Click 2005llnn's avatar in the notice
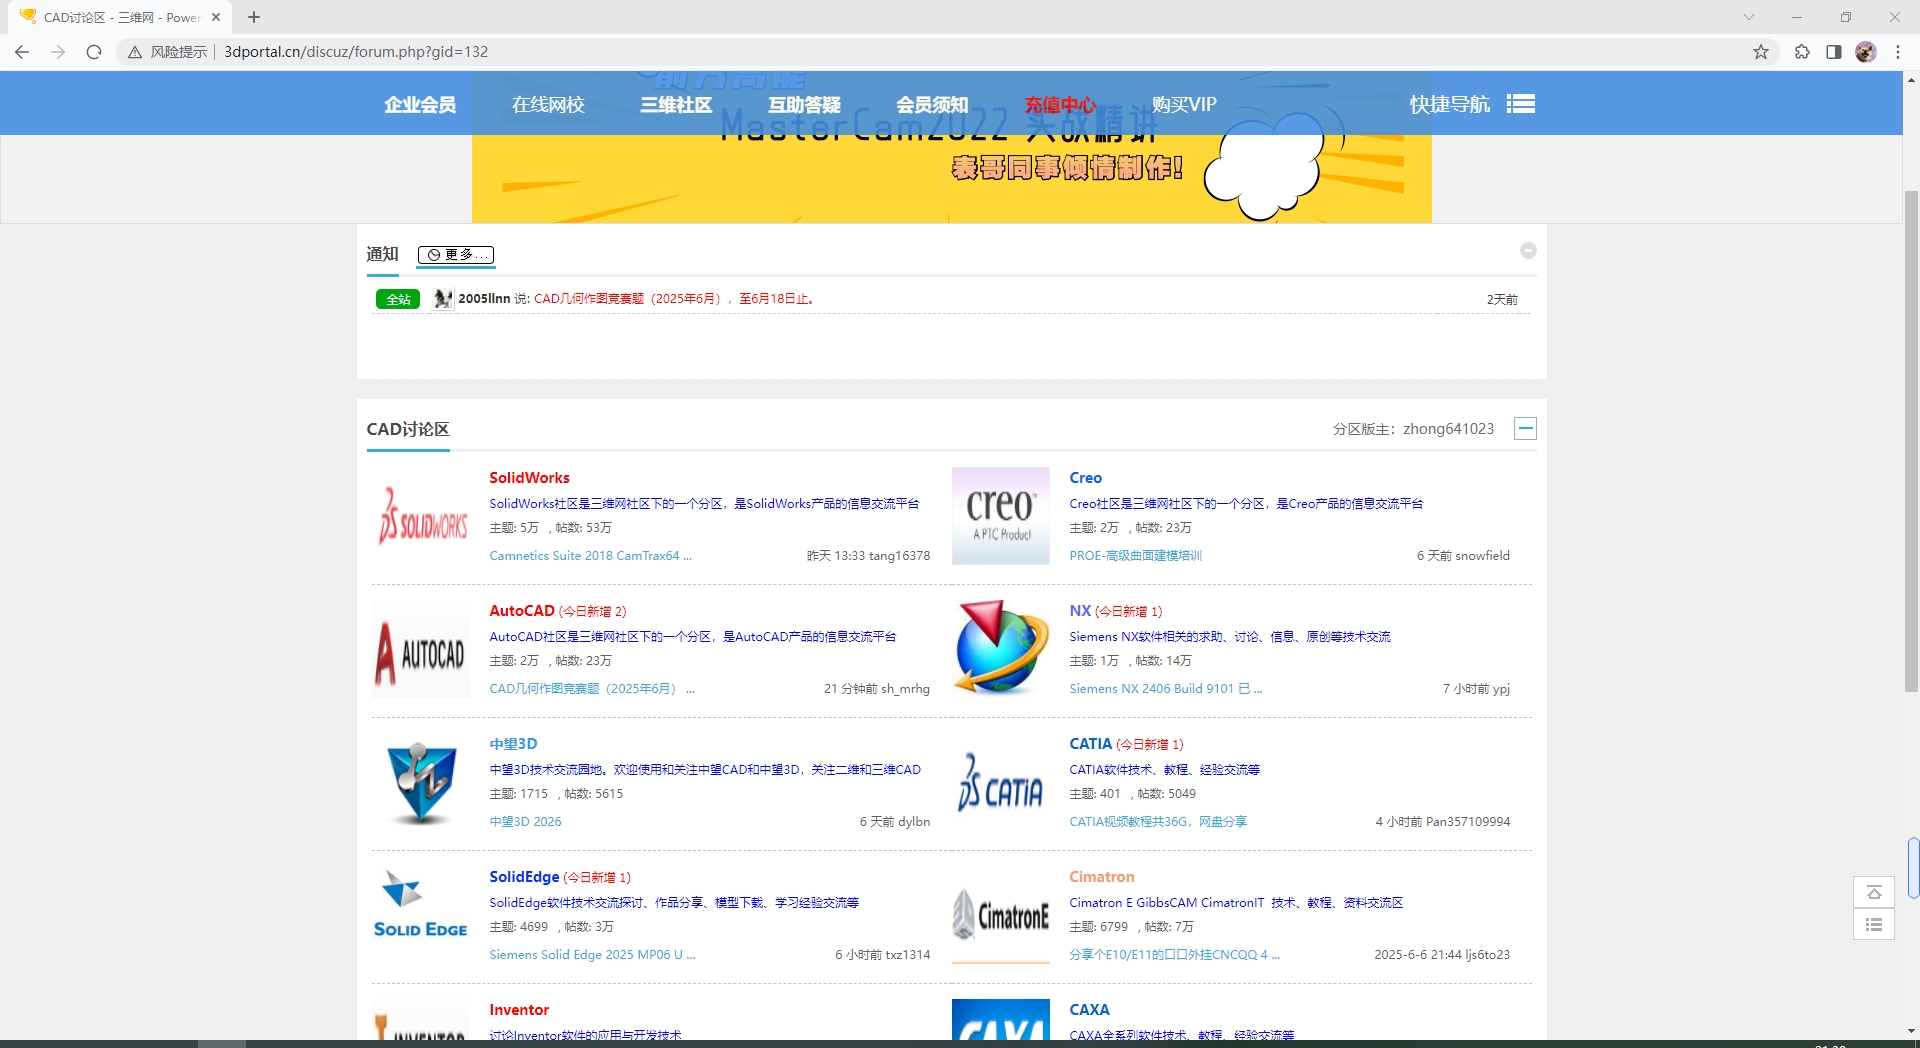The width and height of the screenshot is (1920, 1048). click(443, 298)
